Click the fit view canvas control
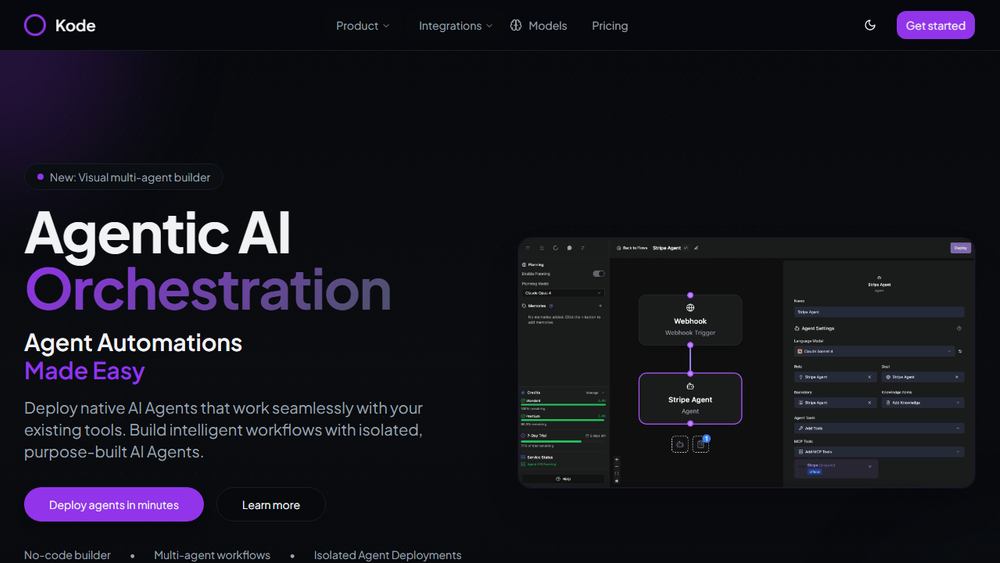Viewport: 1000px width, 563px height. click(x=617, y=474)
